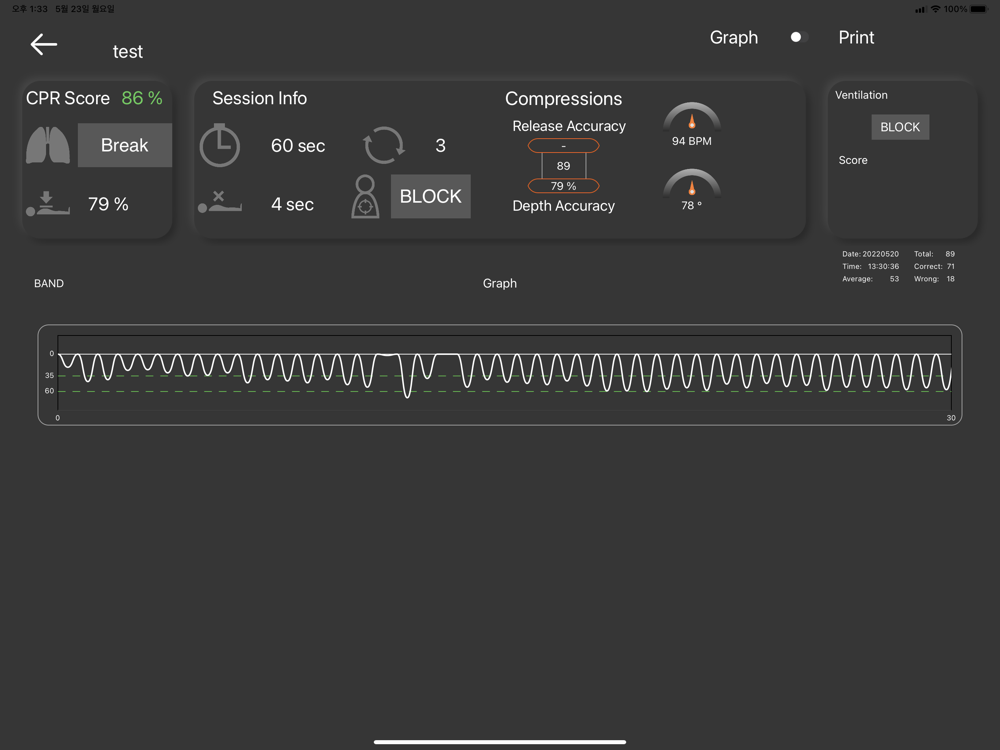The image size is (1000, 750).
Task: Click the Time: 13:30:36 entry
Action: [x=870, y=267]
